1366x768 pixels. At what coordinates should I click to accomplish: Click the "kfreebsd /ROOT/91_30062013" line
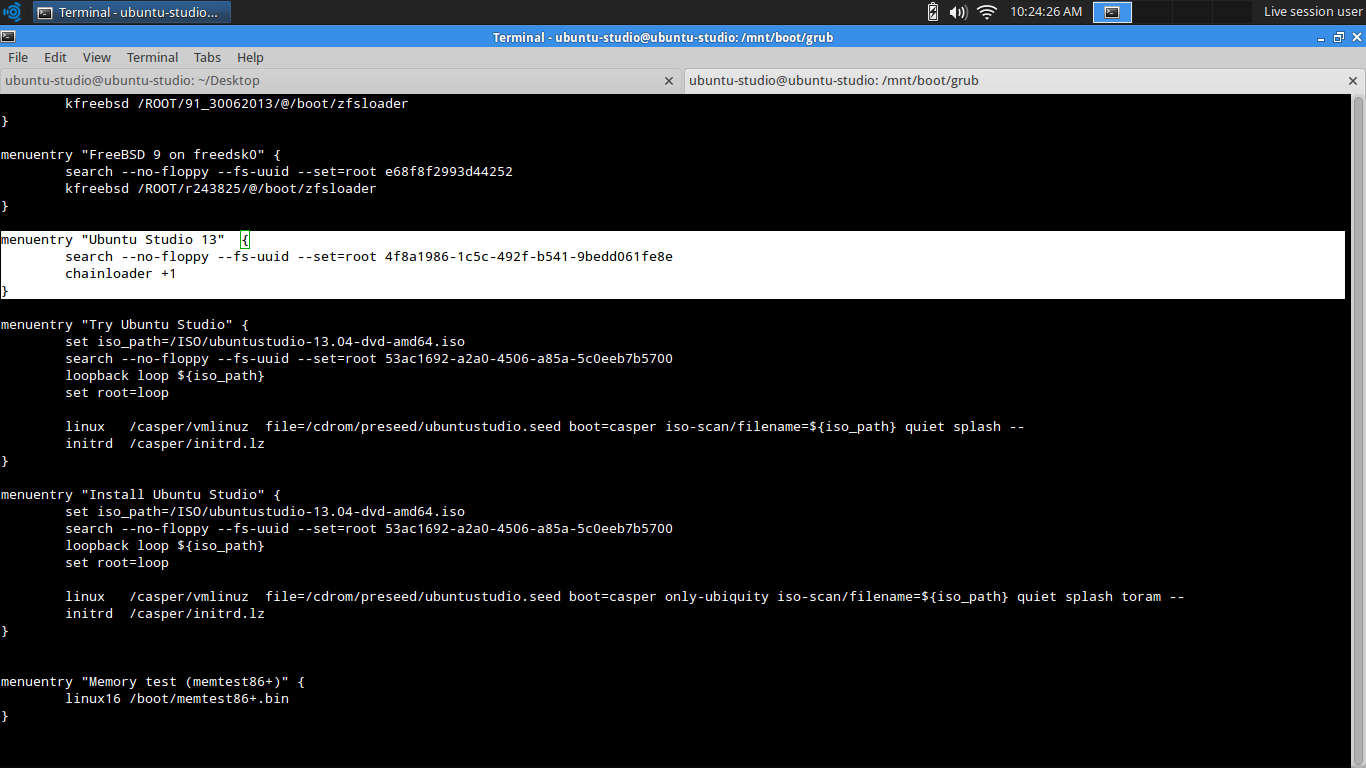(237, 103)
